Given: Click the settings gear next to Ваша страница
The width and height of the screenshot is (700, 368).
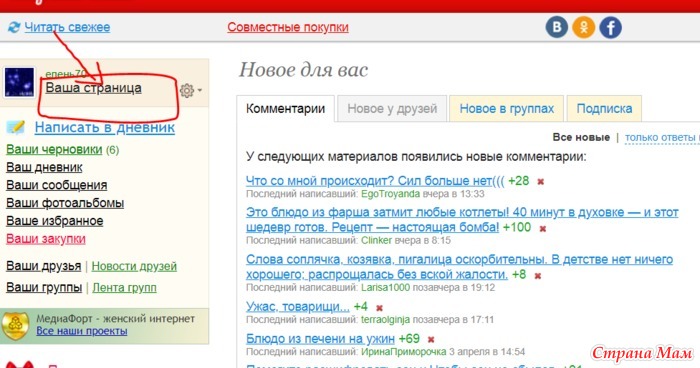Looking at the screenshot, I should click(187, 90).
